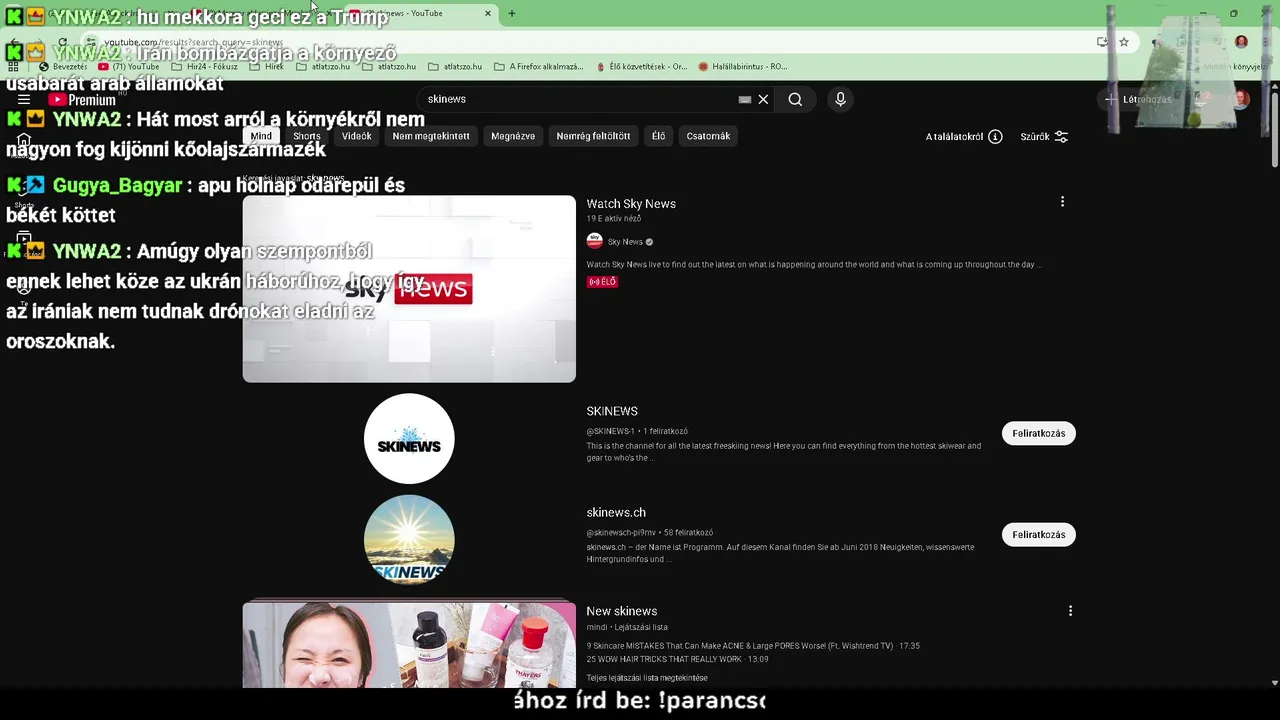Open the 25 WOW HAIR TRICKS video entry
Screen dimensions: 1280x720
point(677,660)
